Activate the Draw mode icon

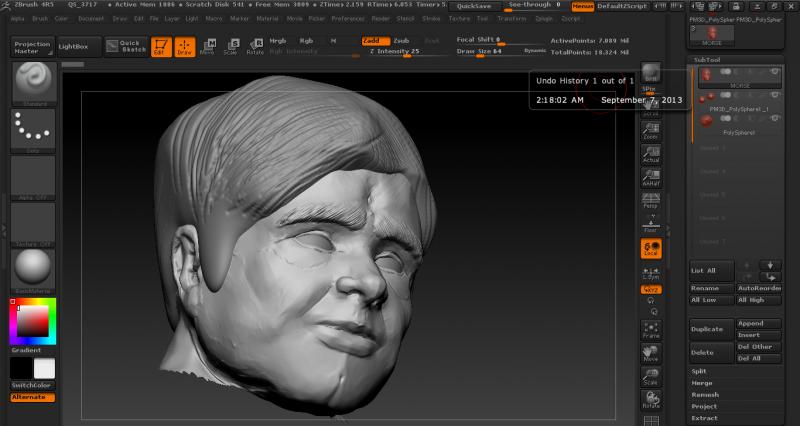point(185,46)
